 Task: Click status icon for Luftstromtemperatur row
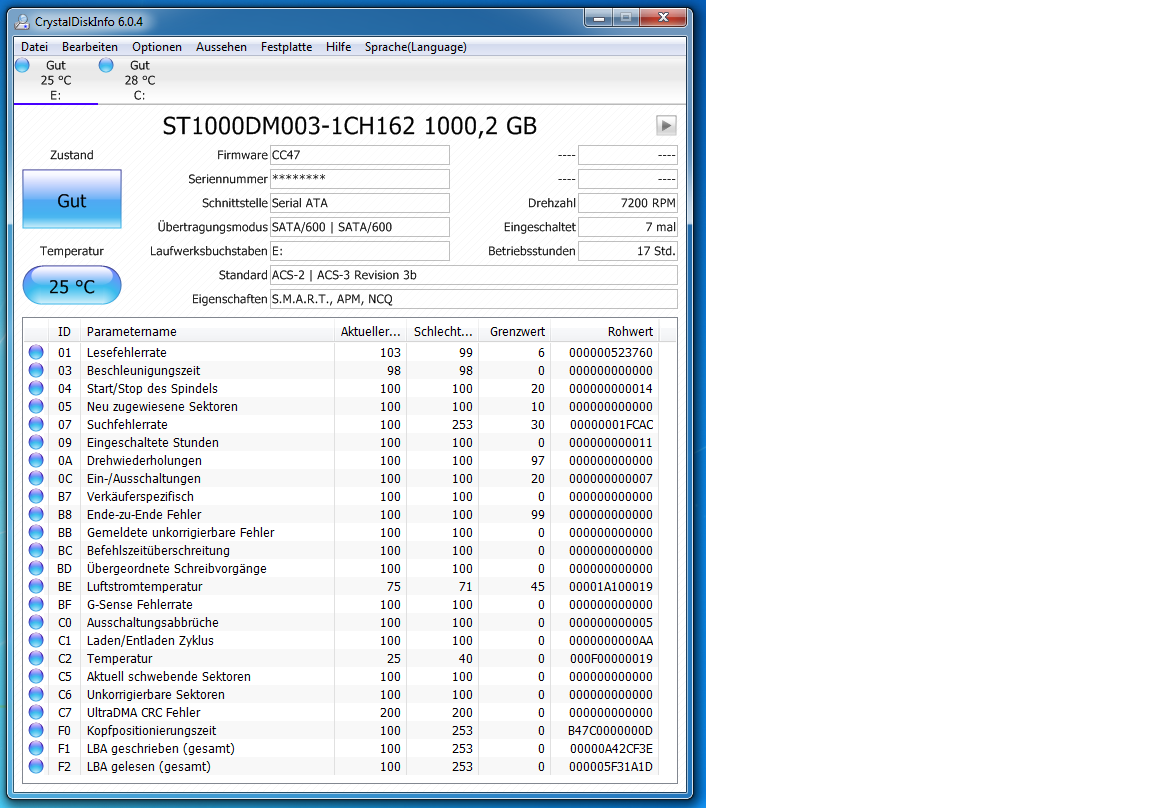click(36, 586)
